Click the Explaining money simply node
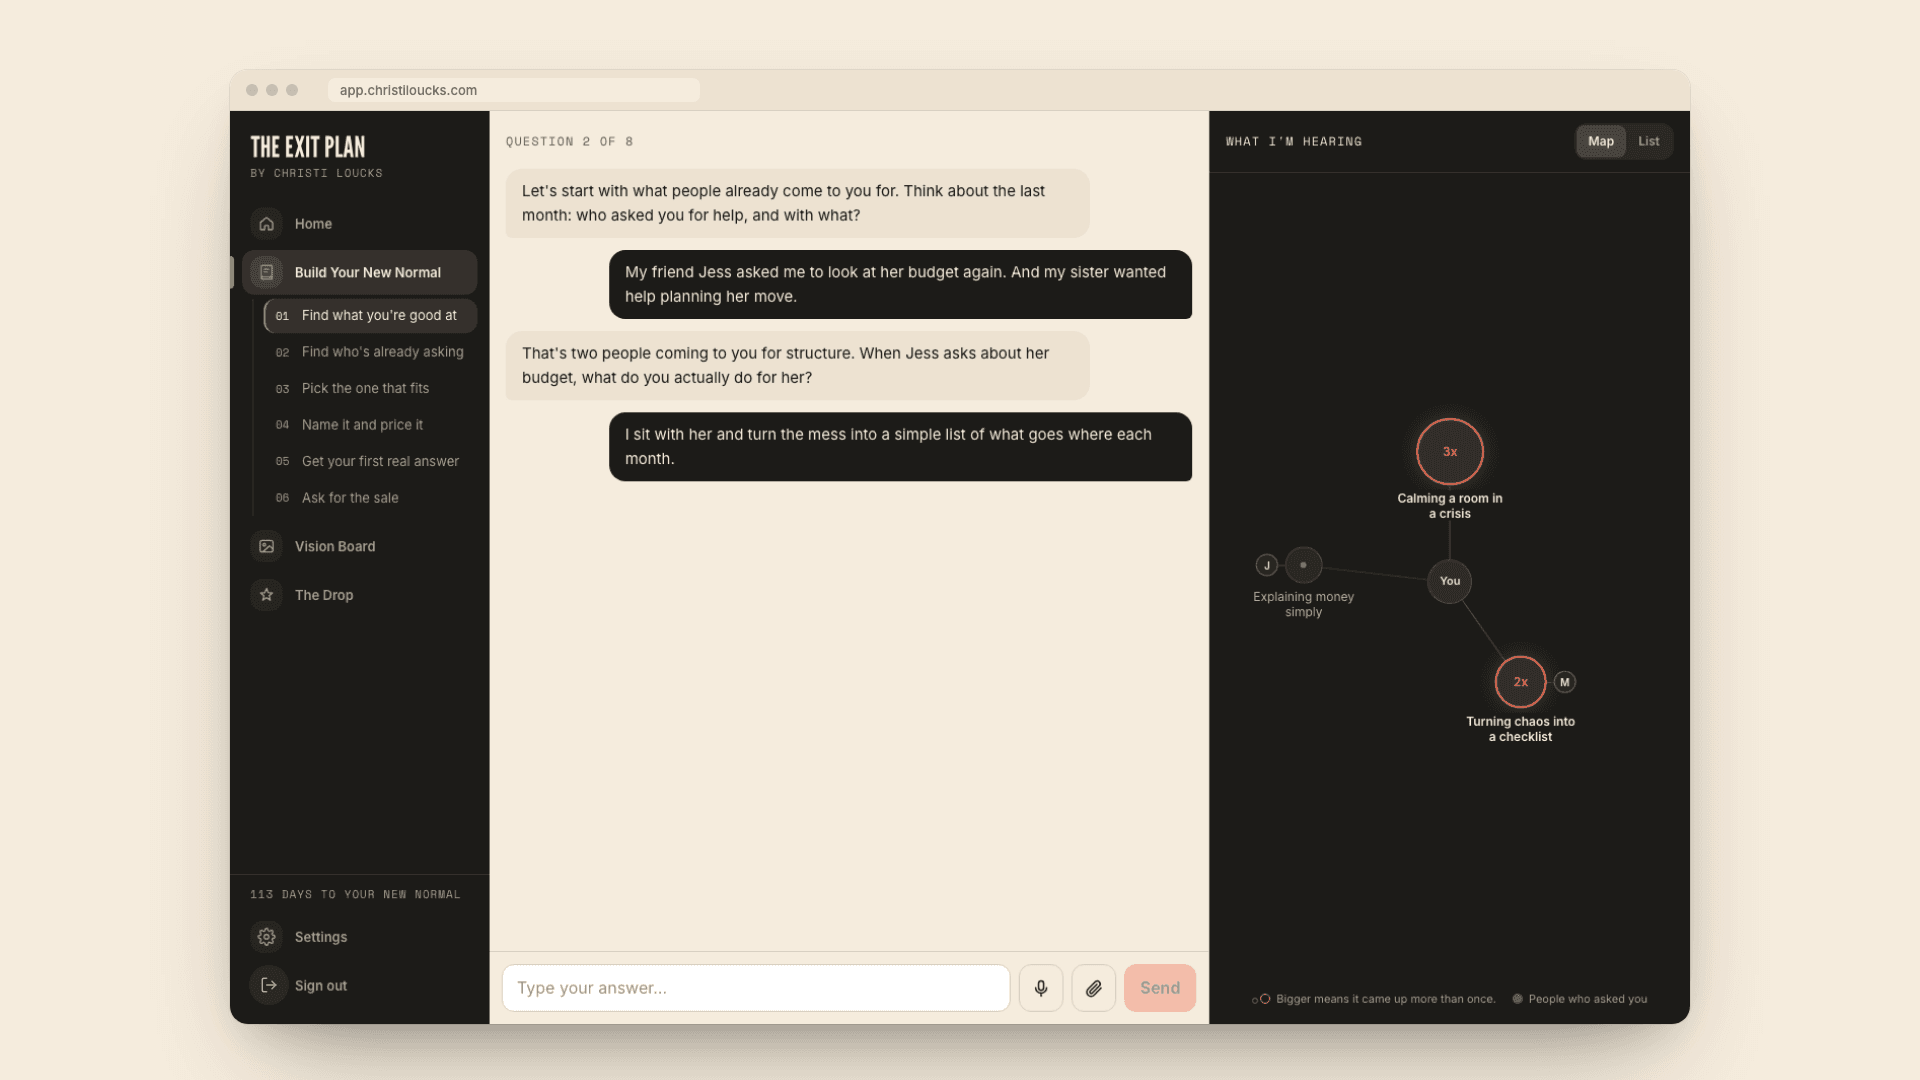 point(1303,565)
